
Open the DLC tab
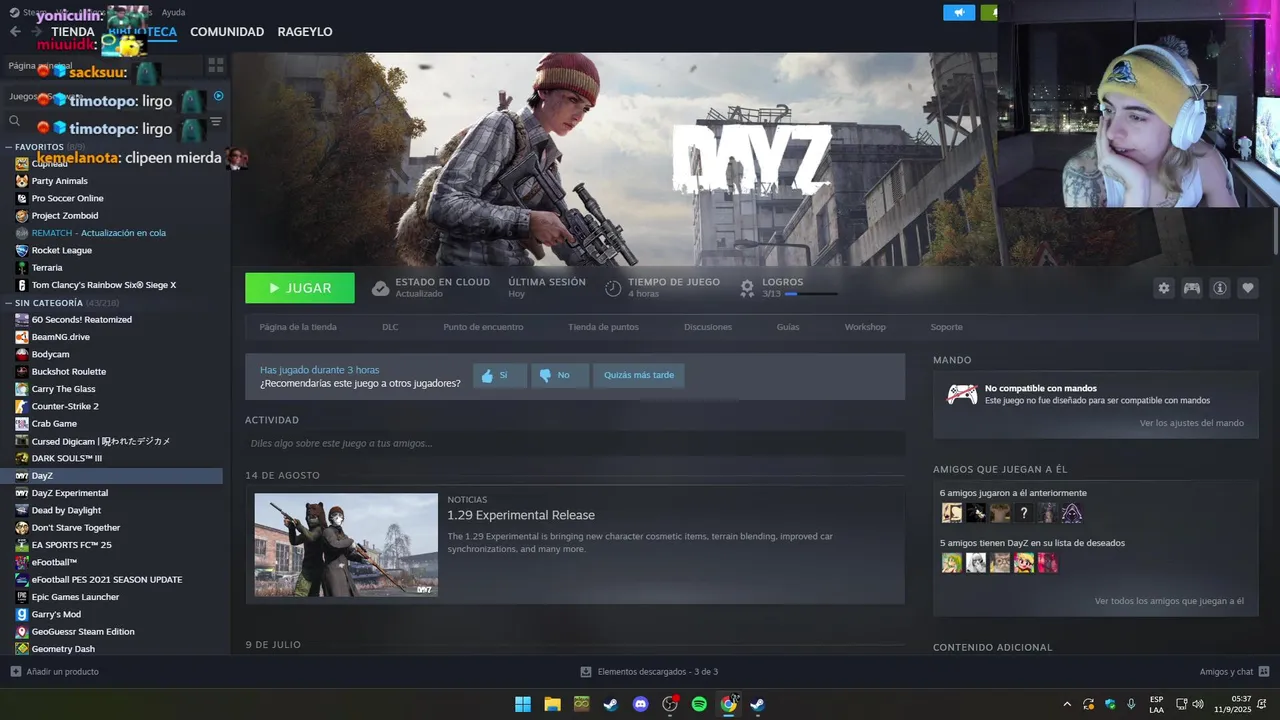[390, 327]
